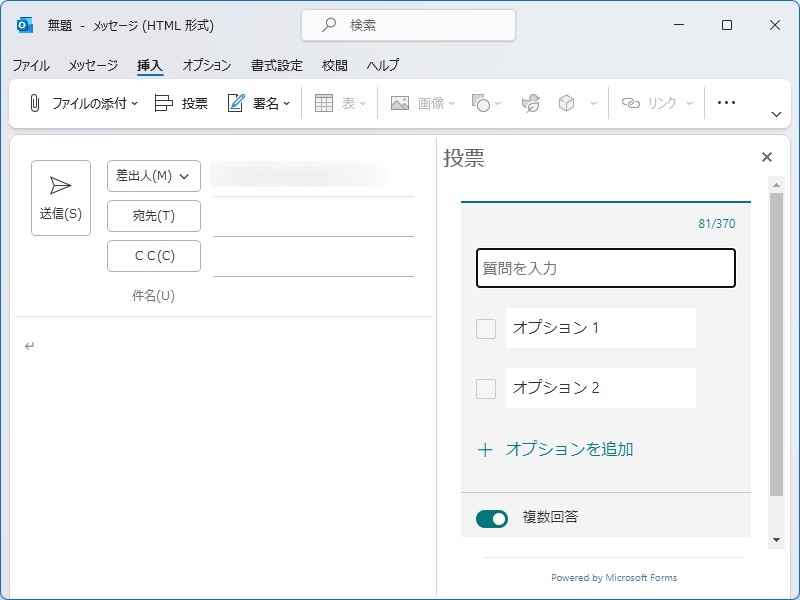Click the search magnifier icon
The width and height of the screenshot is (800, 600).
point(329,24)
